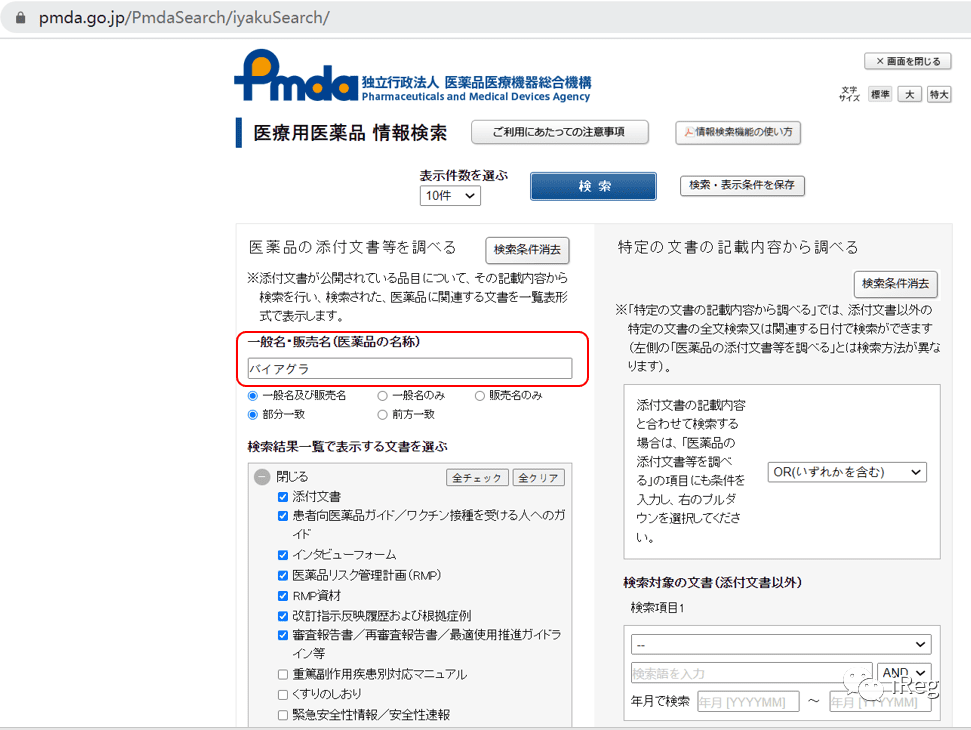This screenshot has width=971, height=730.
Task: Set text size to 大
Action: point(909,94)
